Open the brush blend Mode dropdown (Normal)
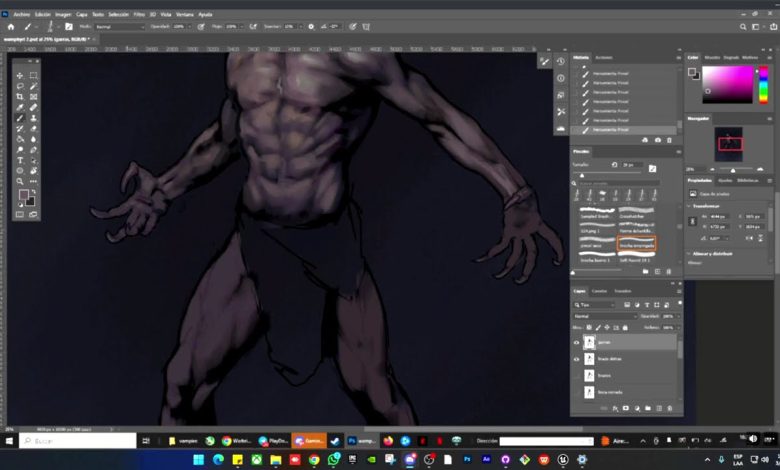The image size is (780, 470). pos(118,26)
